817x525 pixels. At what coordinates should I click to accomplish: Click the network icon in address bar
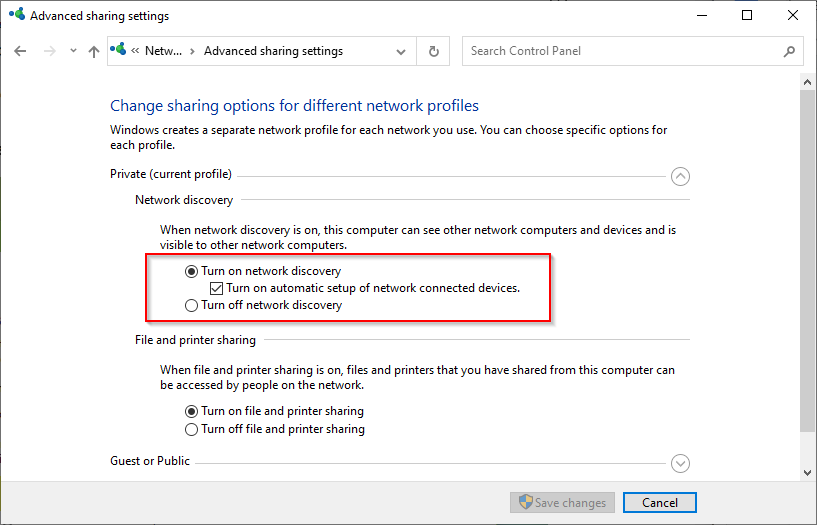click(120, 51)
